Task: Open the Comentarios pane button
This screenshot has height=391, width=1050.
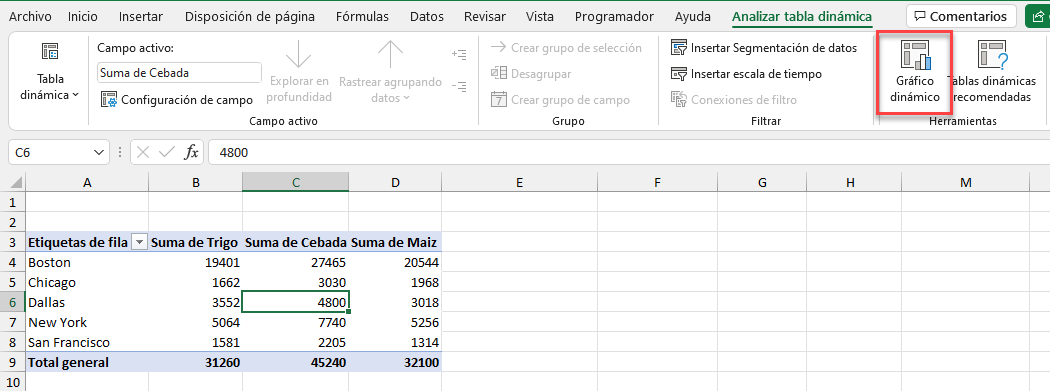Action: pyautogui.click(x=961, y=16)
